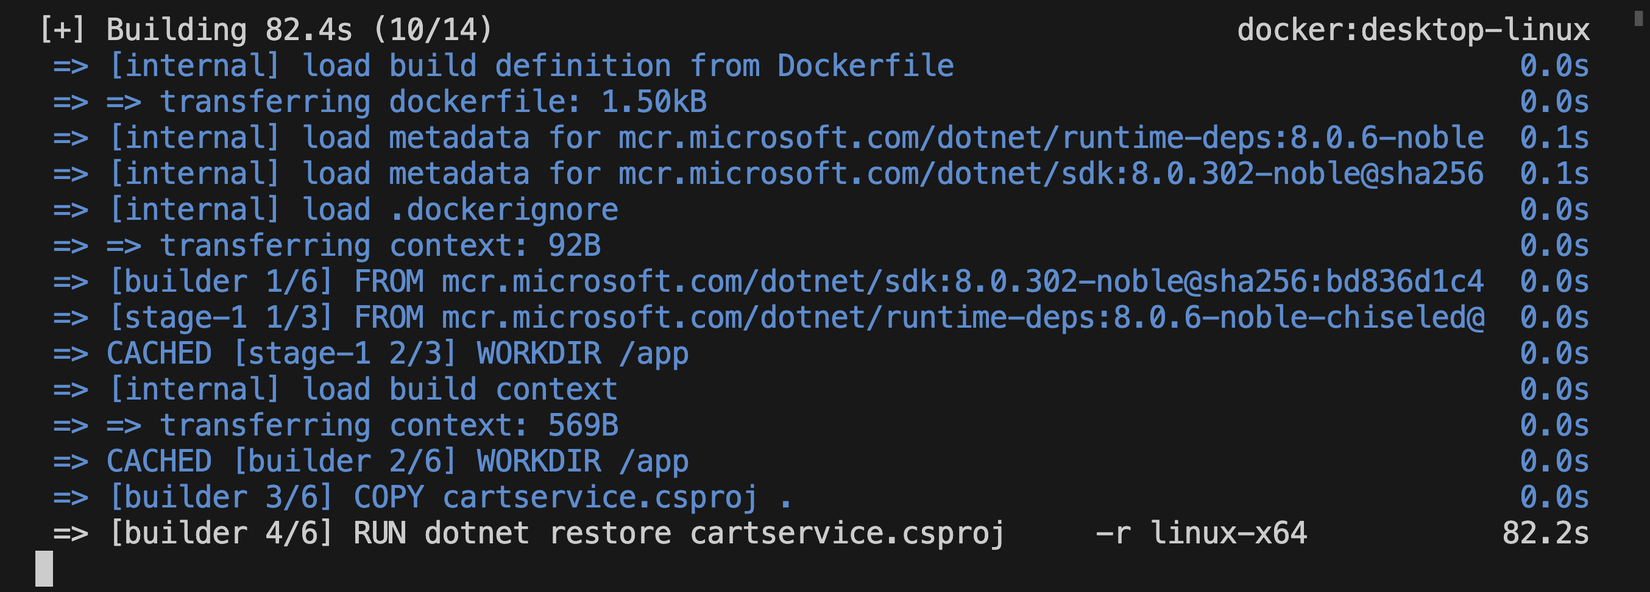Click the scrollbar thumb at top right
This screenshot has height=592, width=1650.
(1638, 17)
